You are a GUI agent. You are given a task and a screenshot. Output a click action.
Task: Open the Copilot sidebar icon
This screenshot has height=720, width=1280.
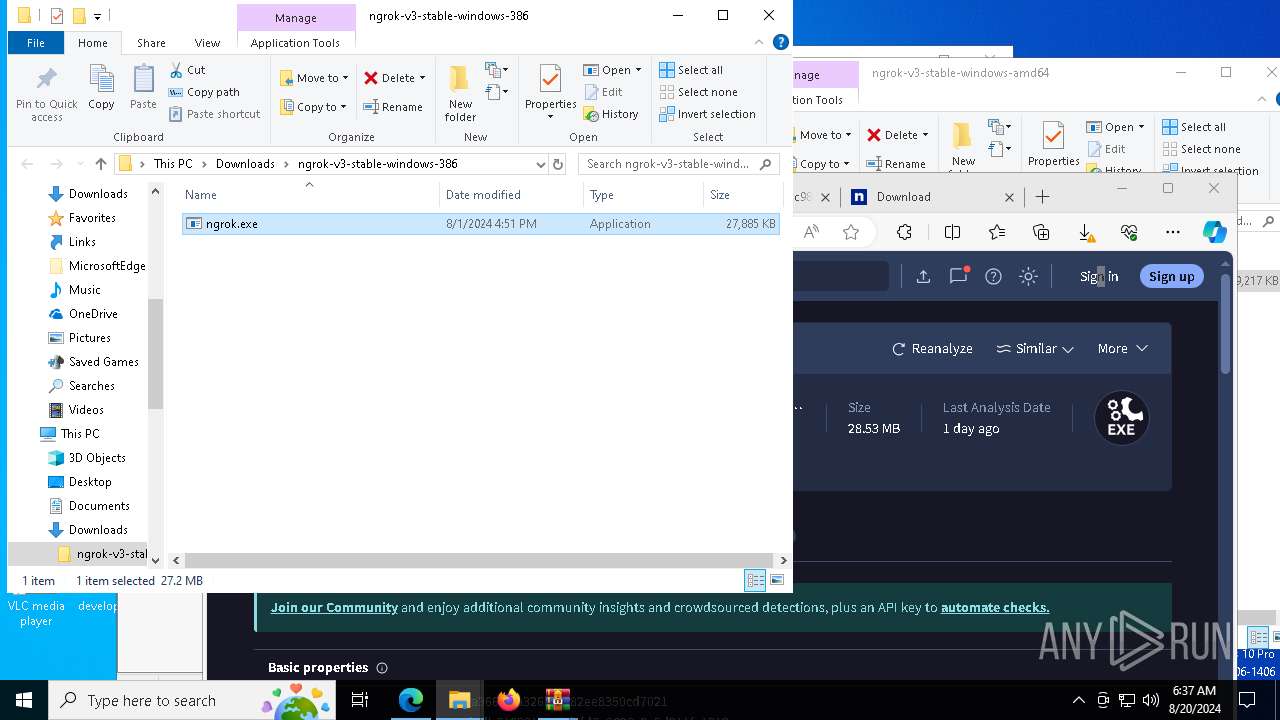click(1215, 232)
